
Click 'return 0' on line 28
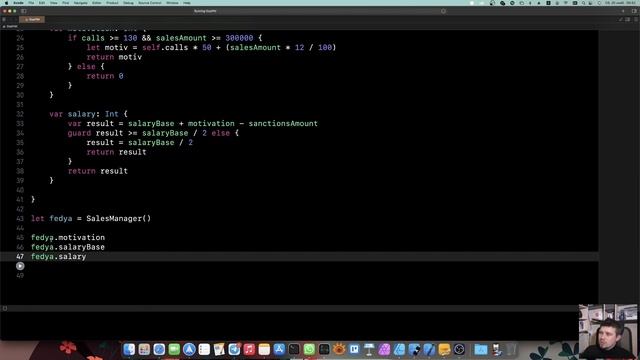(104, 76)
